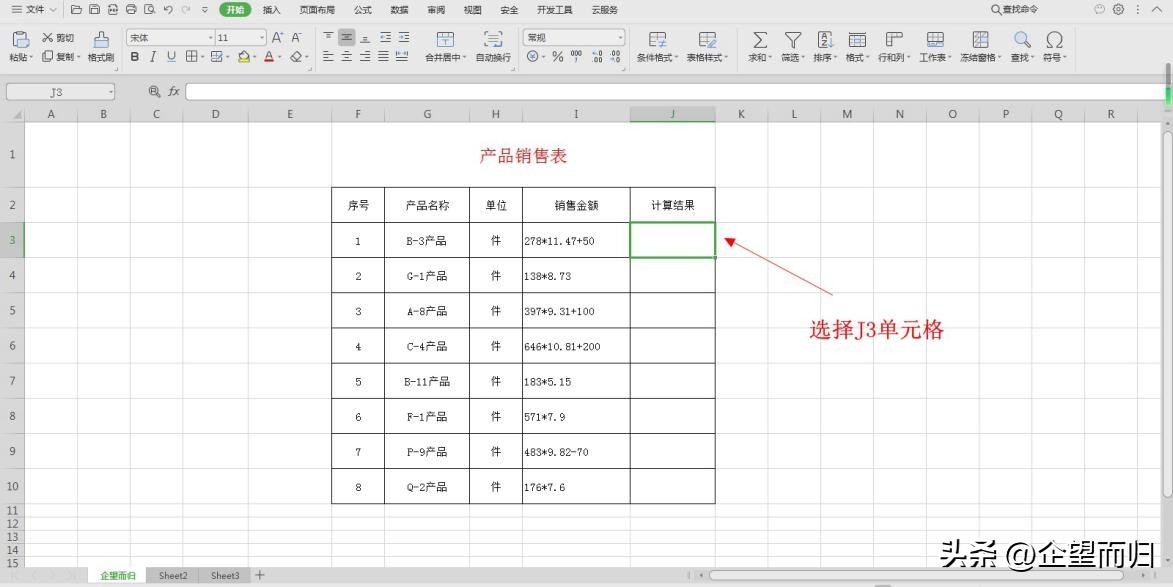Expand the 文件 menu arrow
This screenshot has width=1173, height=587.
coord(53,10)
